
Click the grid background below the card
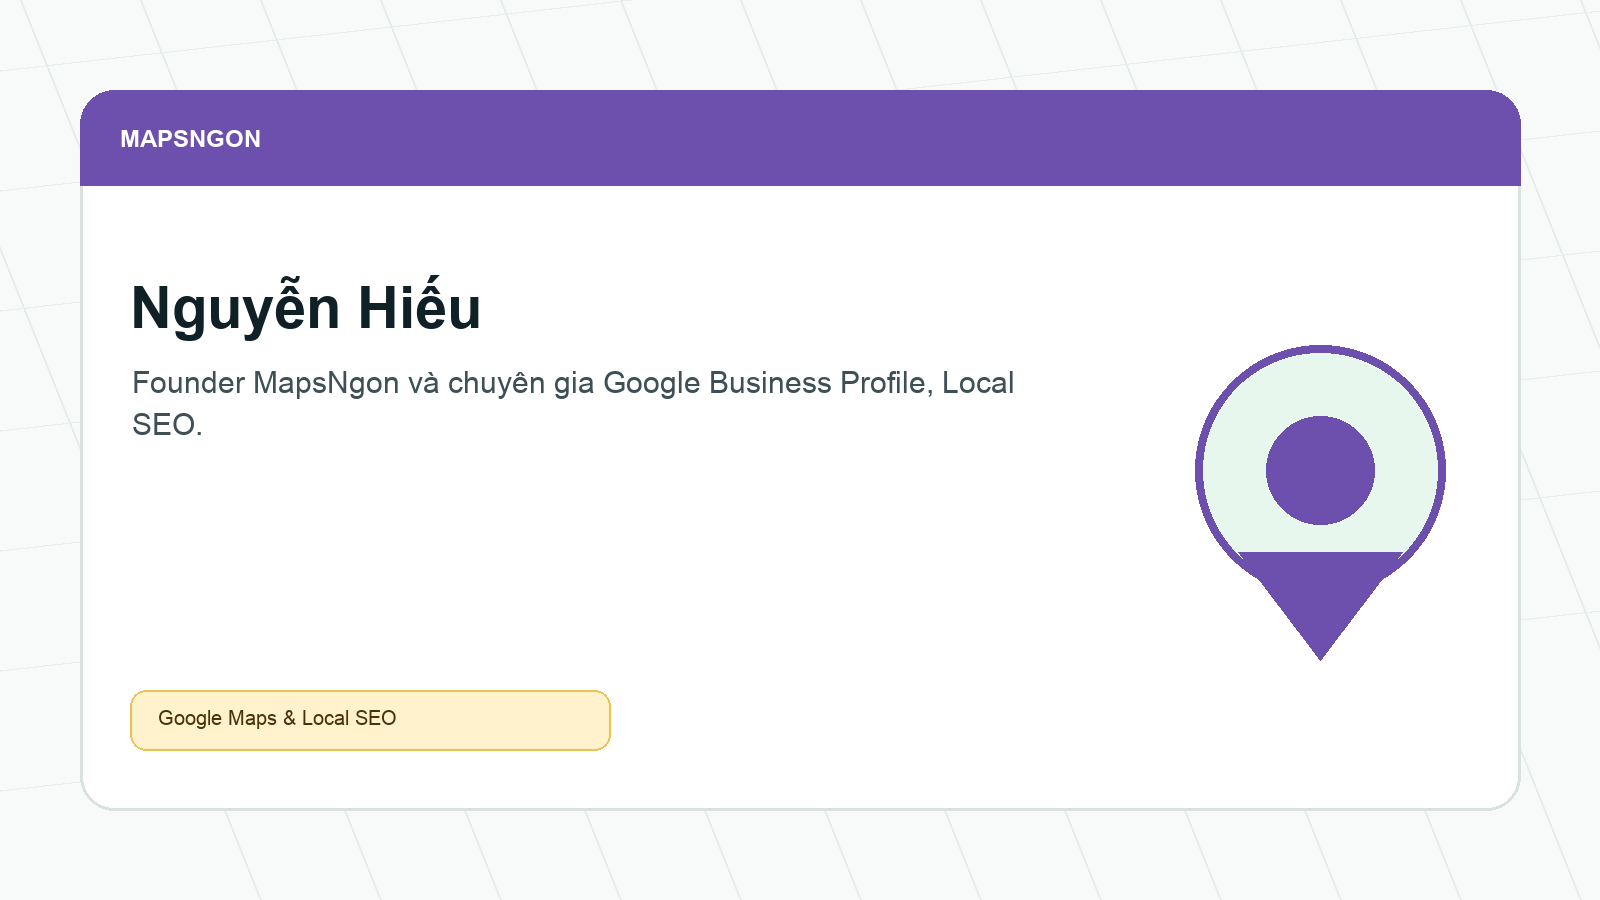click(x=800, y=855)
